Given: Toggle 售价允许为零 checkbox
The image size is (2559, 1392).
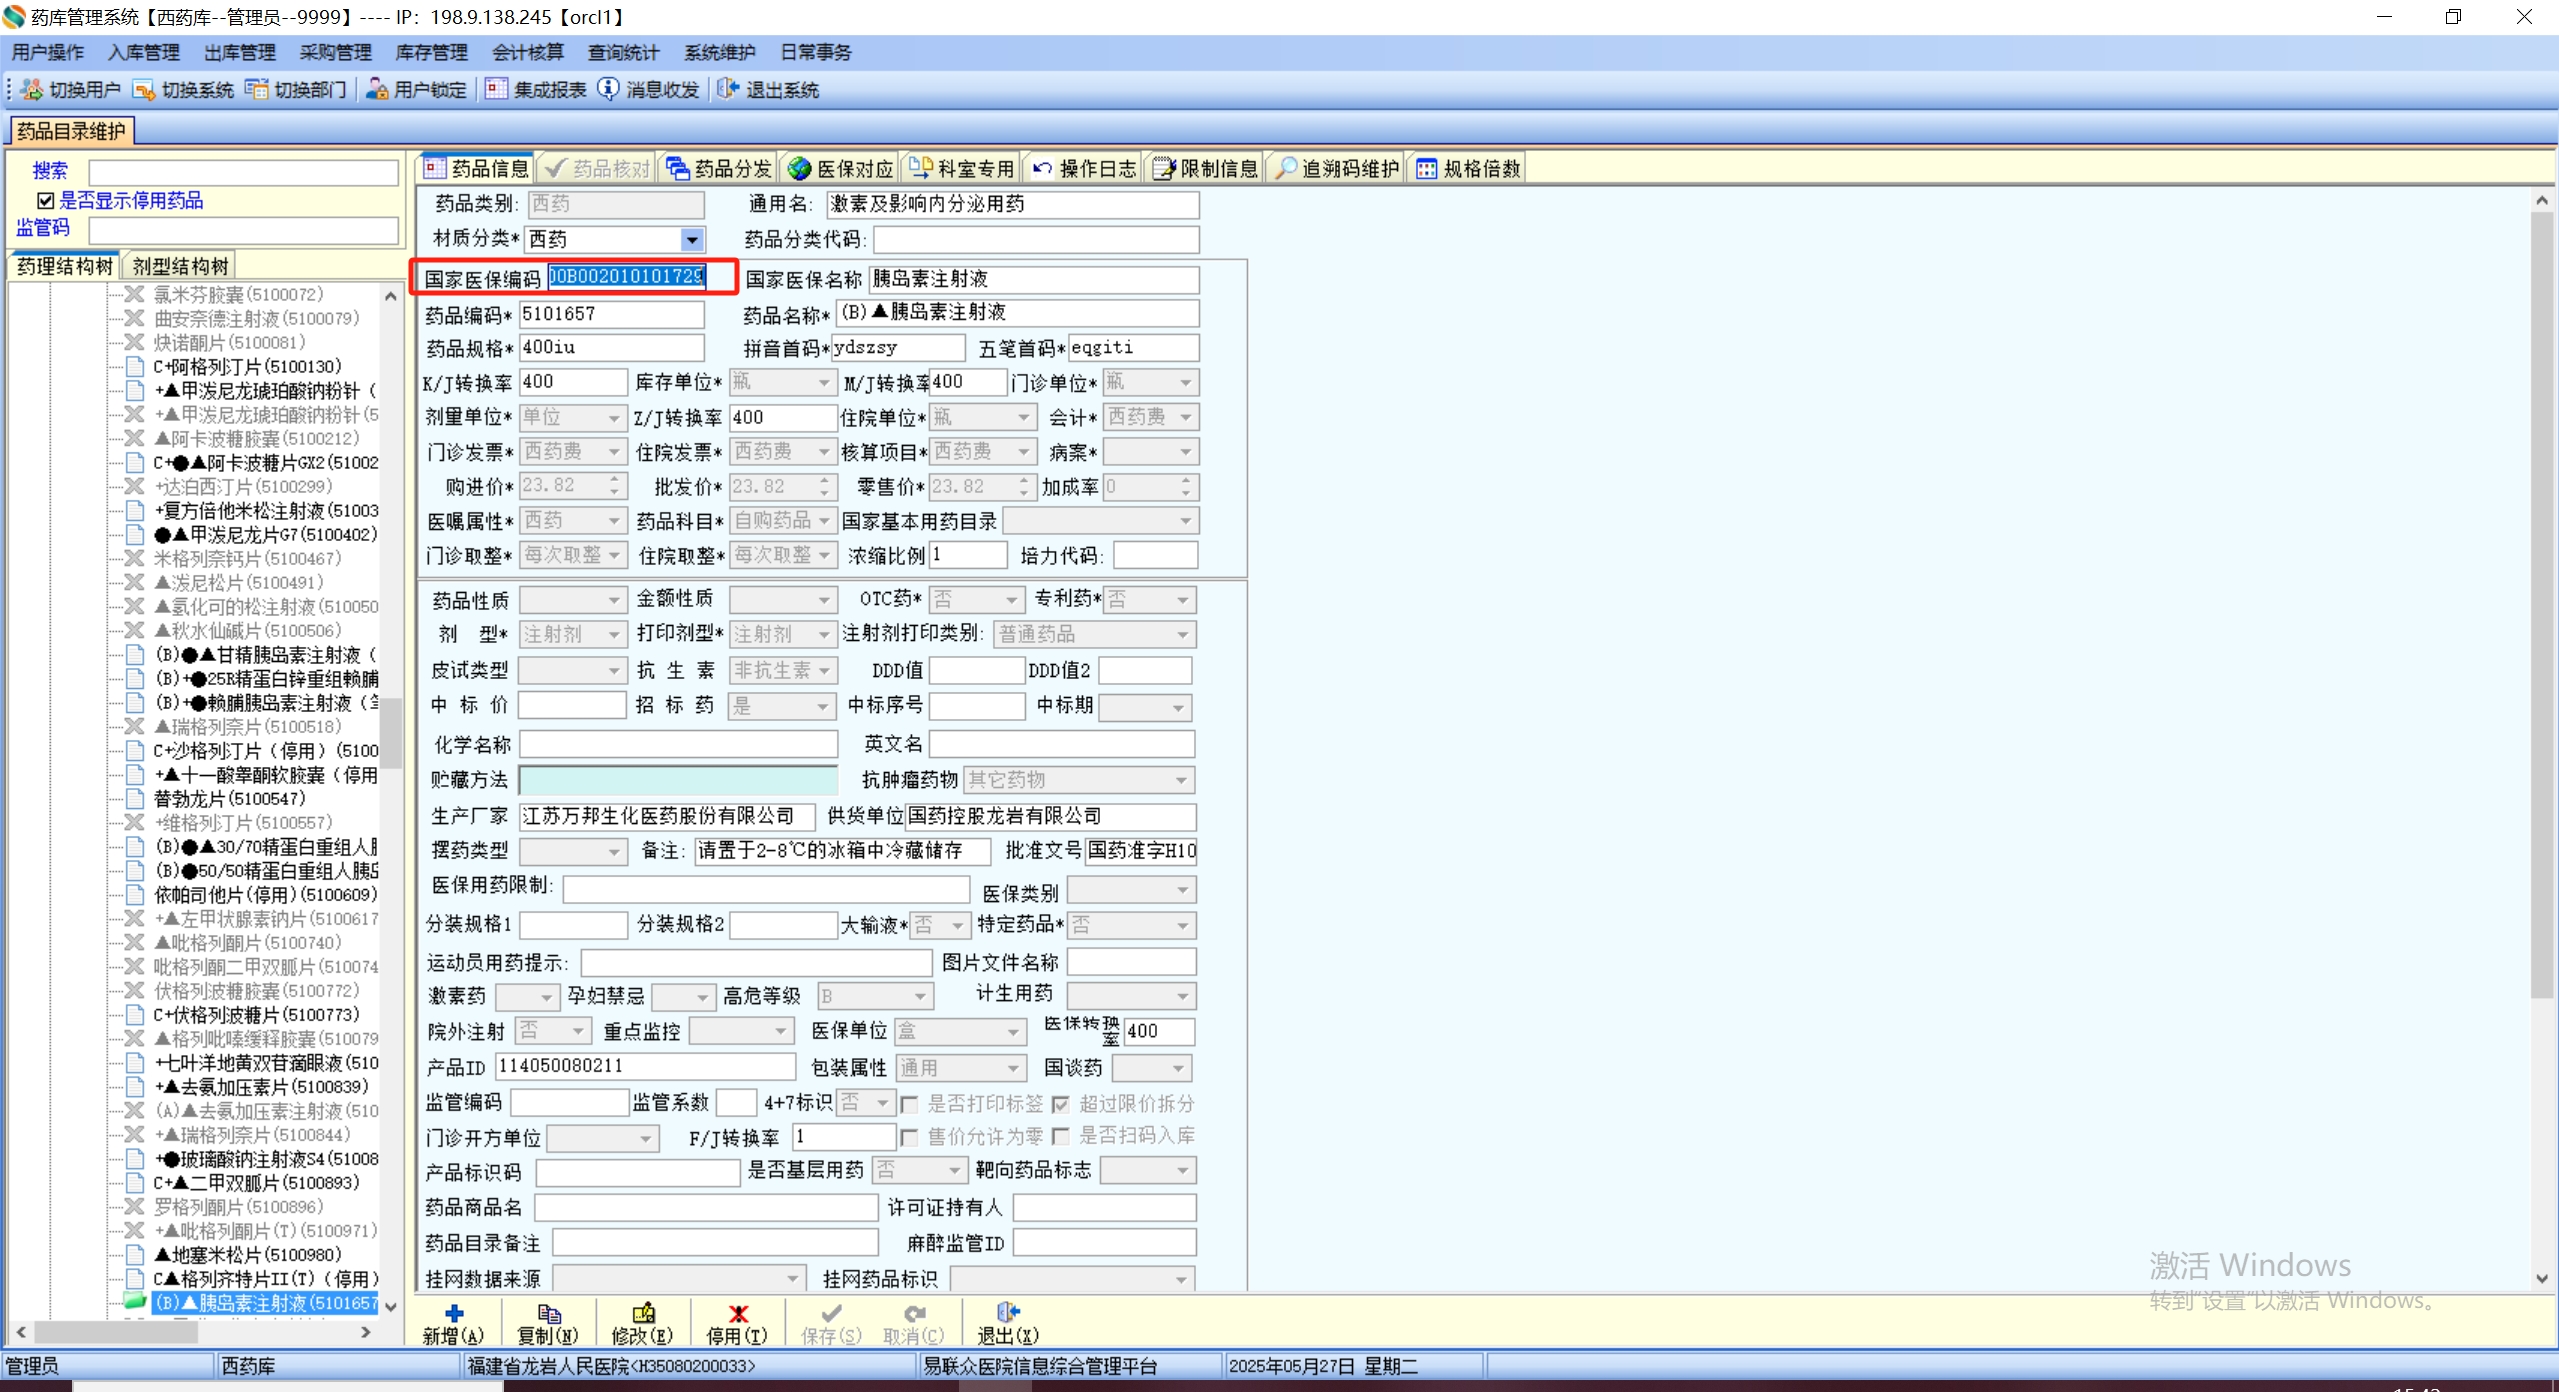Looking at the screenshot, I should tap(910, 1137).
